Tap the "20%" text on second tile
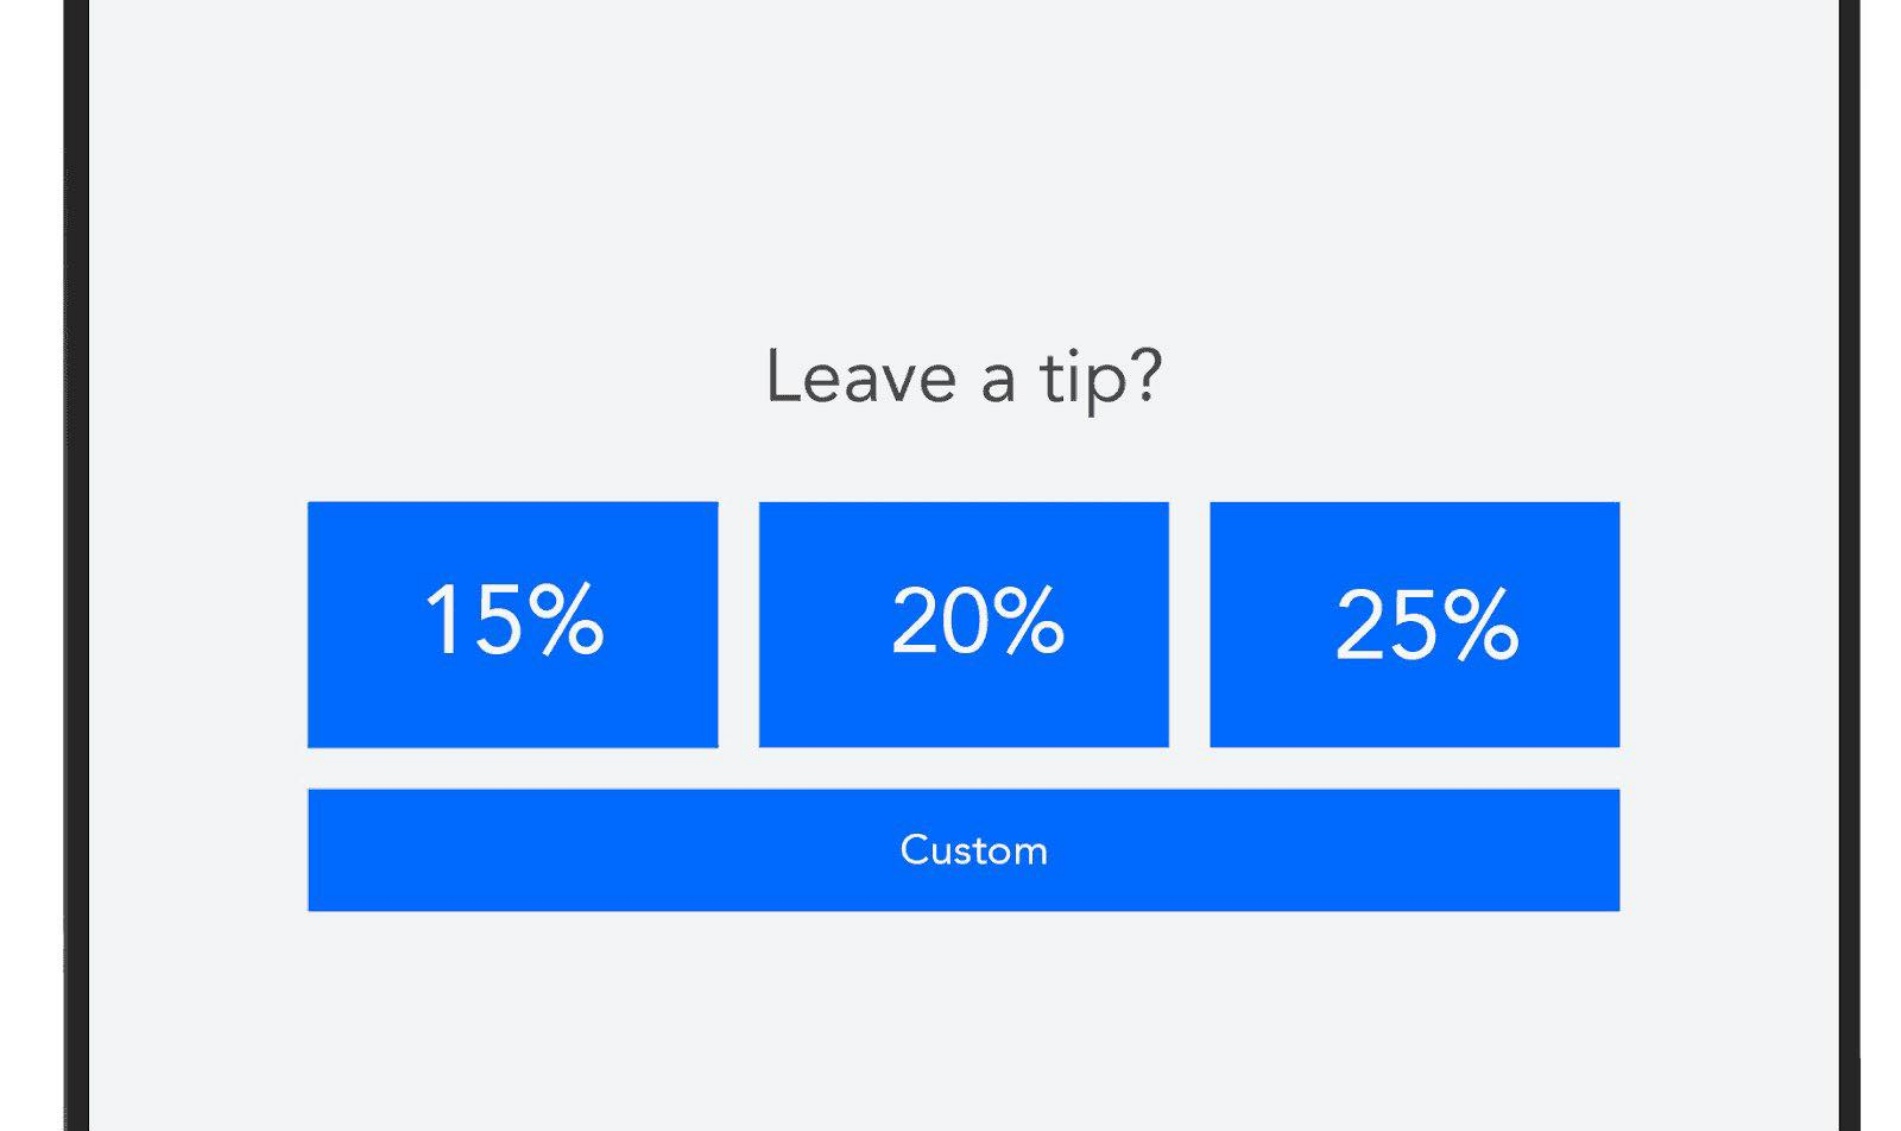The width and height of the screenshot is (1901, 1131). click(977, 621)
